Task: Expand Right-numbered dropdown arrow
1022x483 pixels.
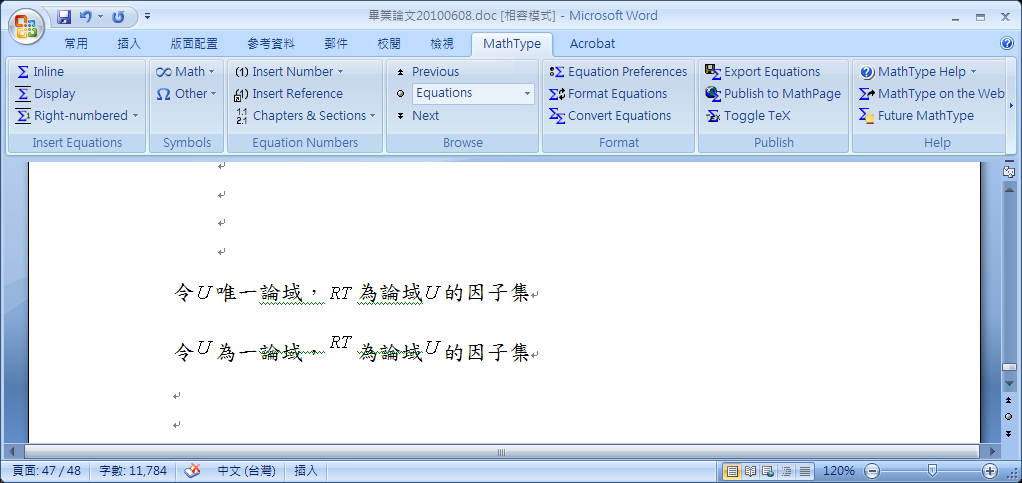Action: (x=135, y=116)
